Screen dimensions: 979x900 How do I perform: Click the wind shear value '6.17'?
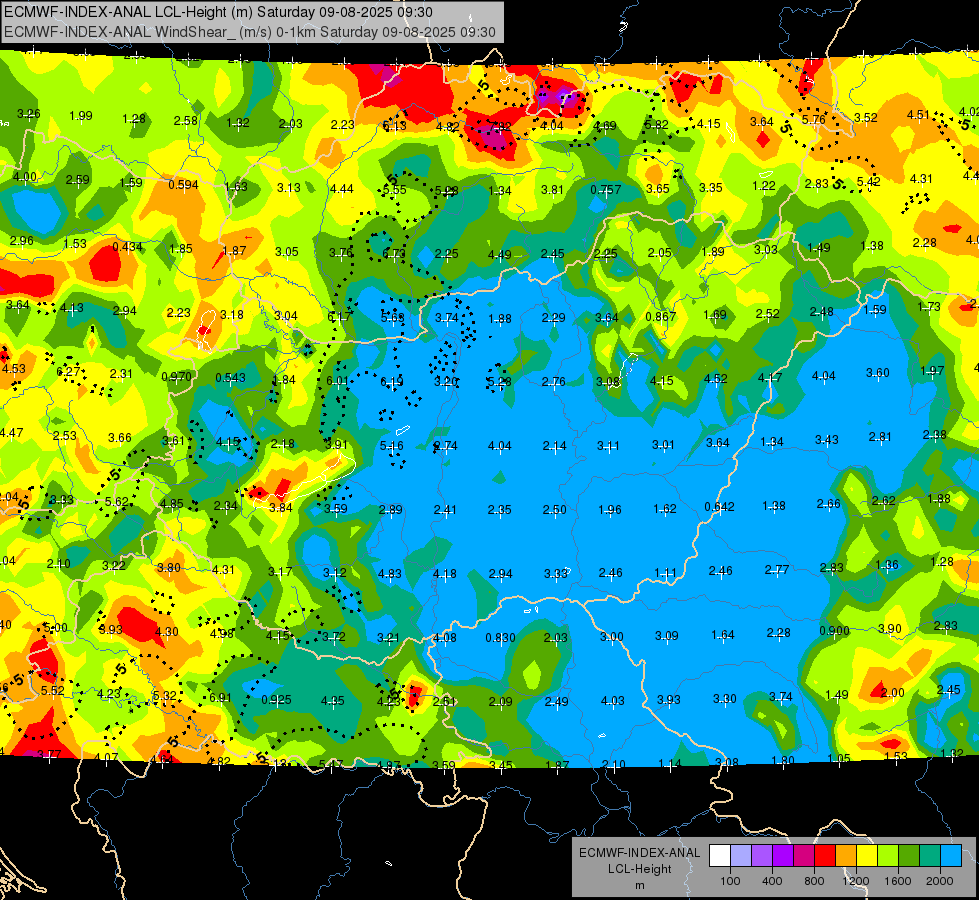coord(339,317)
